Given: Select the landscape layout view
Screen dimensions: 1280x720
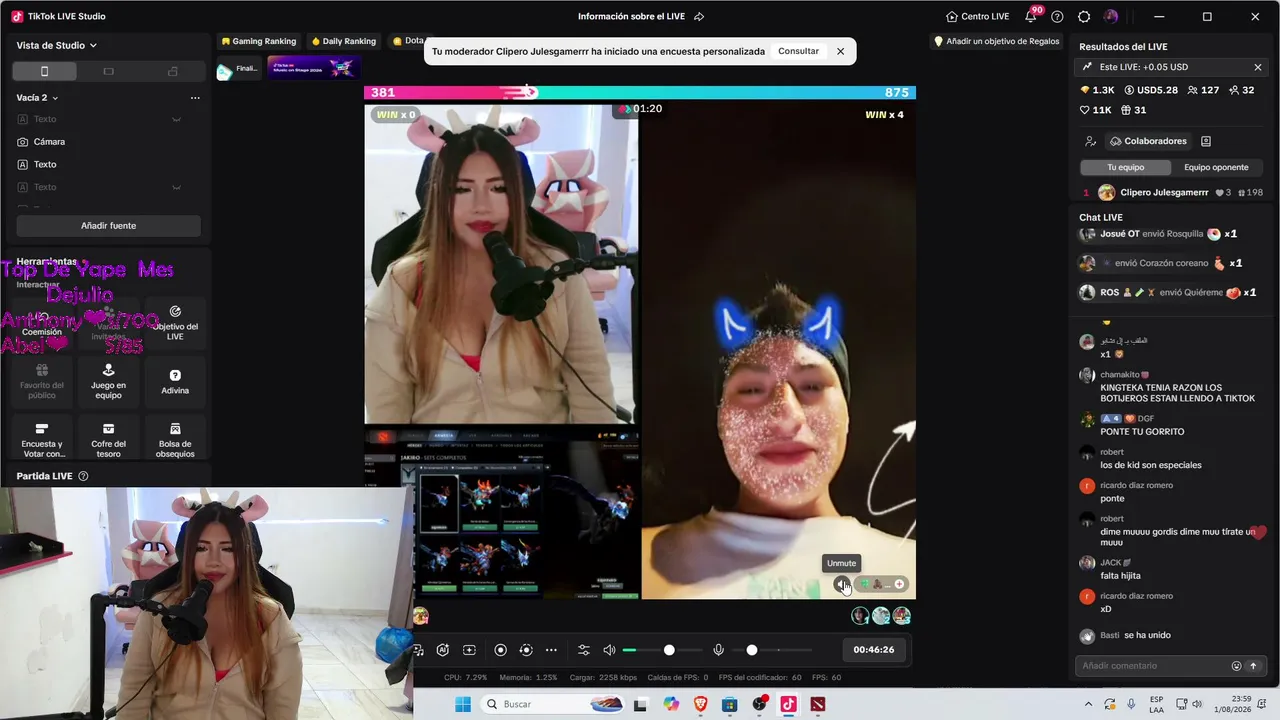Looking at the screenshot, I should 108,71.
